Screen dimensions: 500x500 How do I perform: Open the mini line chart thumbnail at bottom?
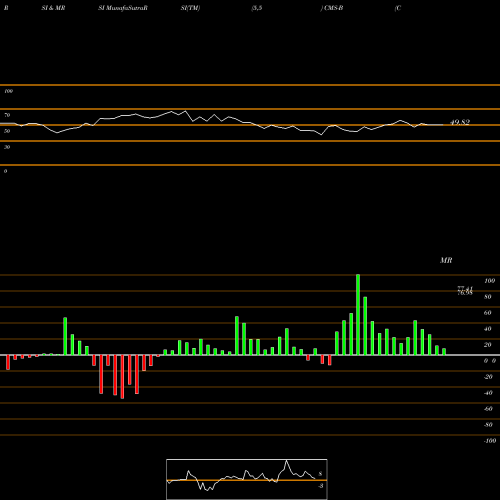point(247,479)
